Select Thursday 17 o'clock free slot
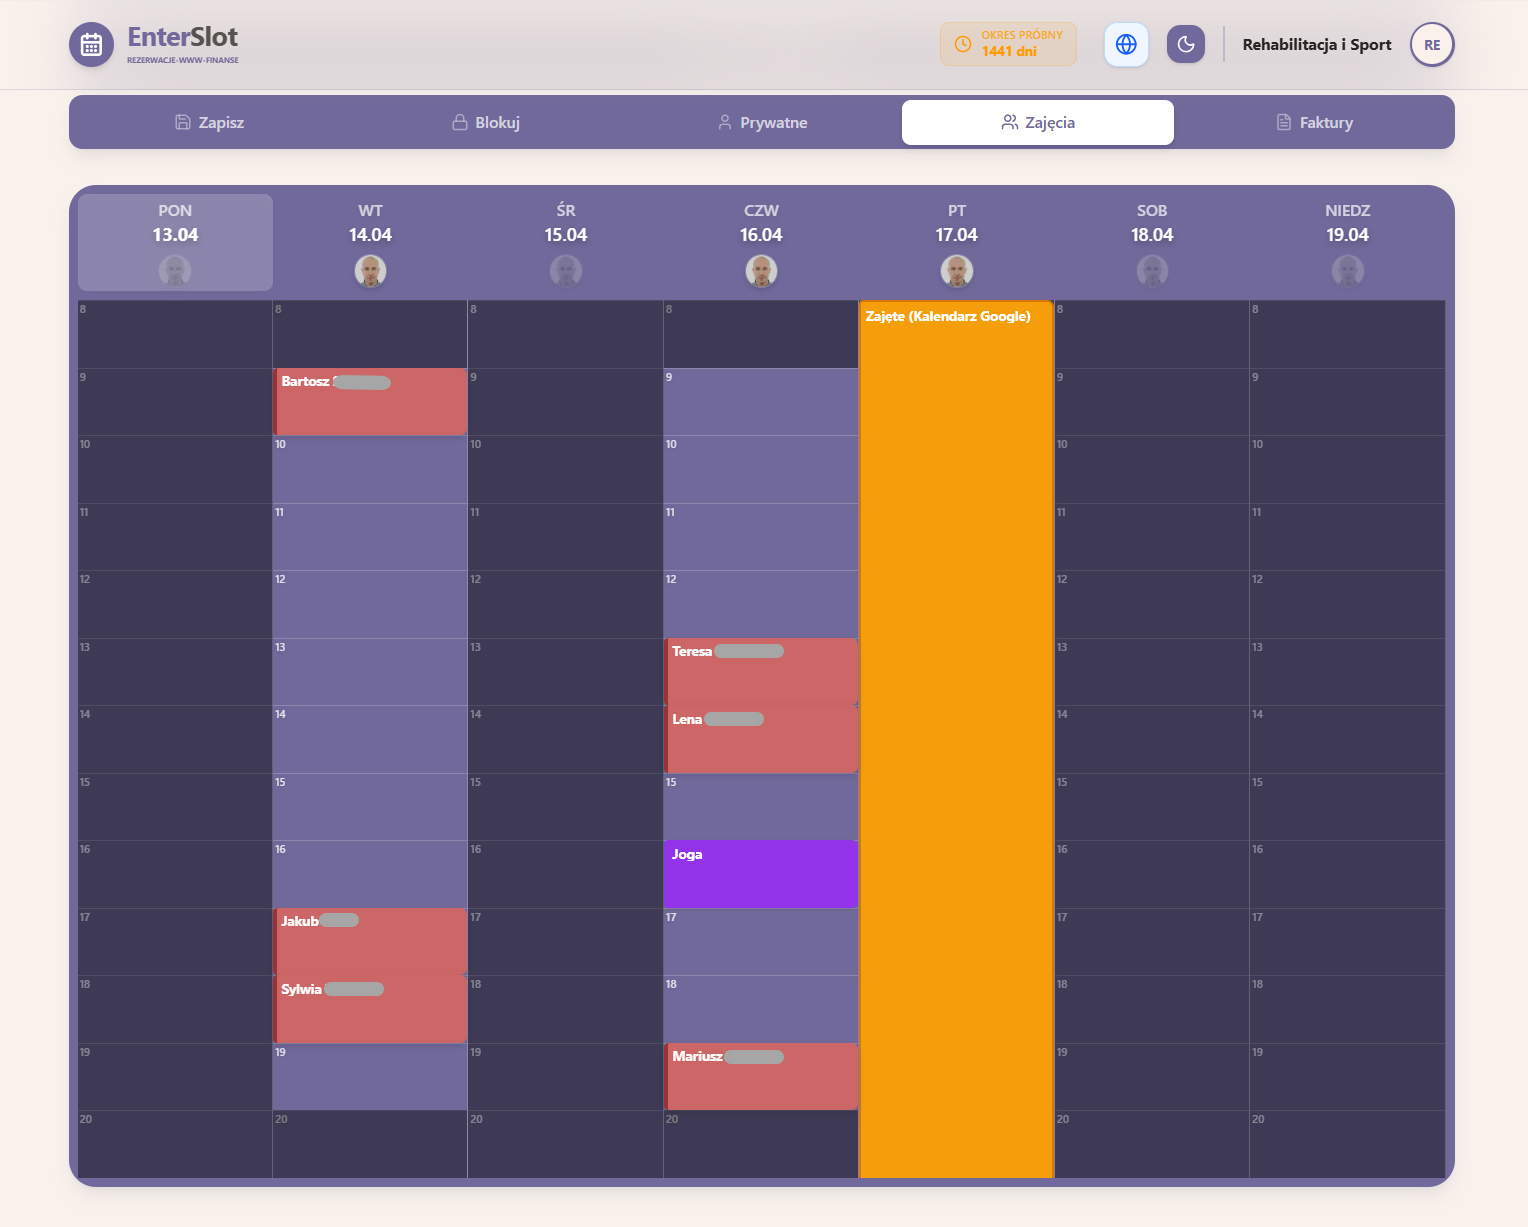This screenshot has height=1227, width=1528. click(761, 942)
